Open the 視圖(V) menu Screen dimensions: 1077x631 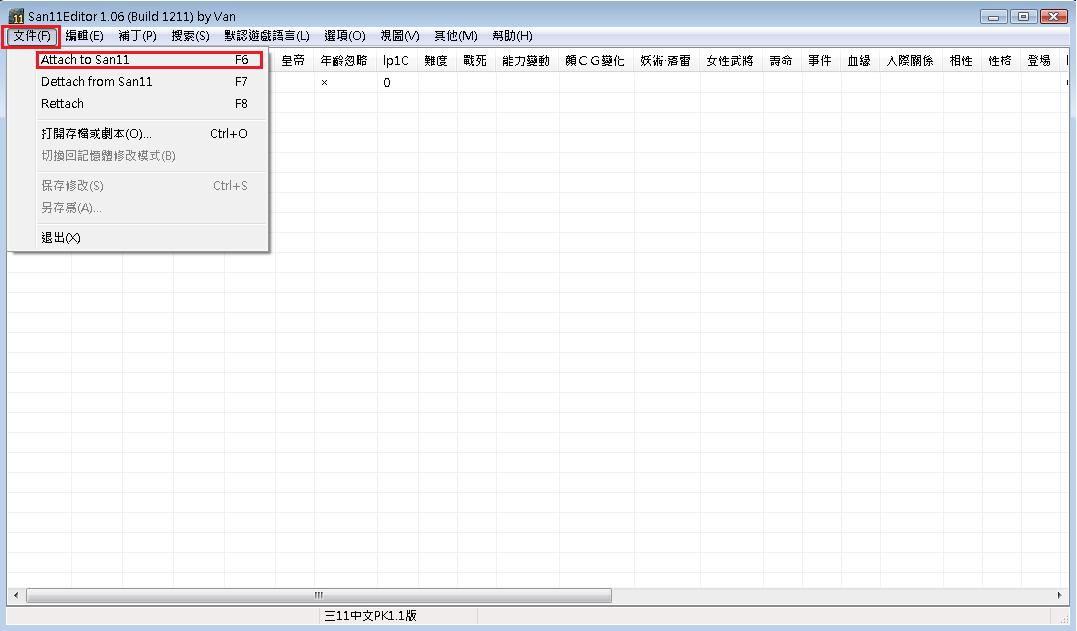[400, 36]
